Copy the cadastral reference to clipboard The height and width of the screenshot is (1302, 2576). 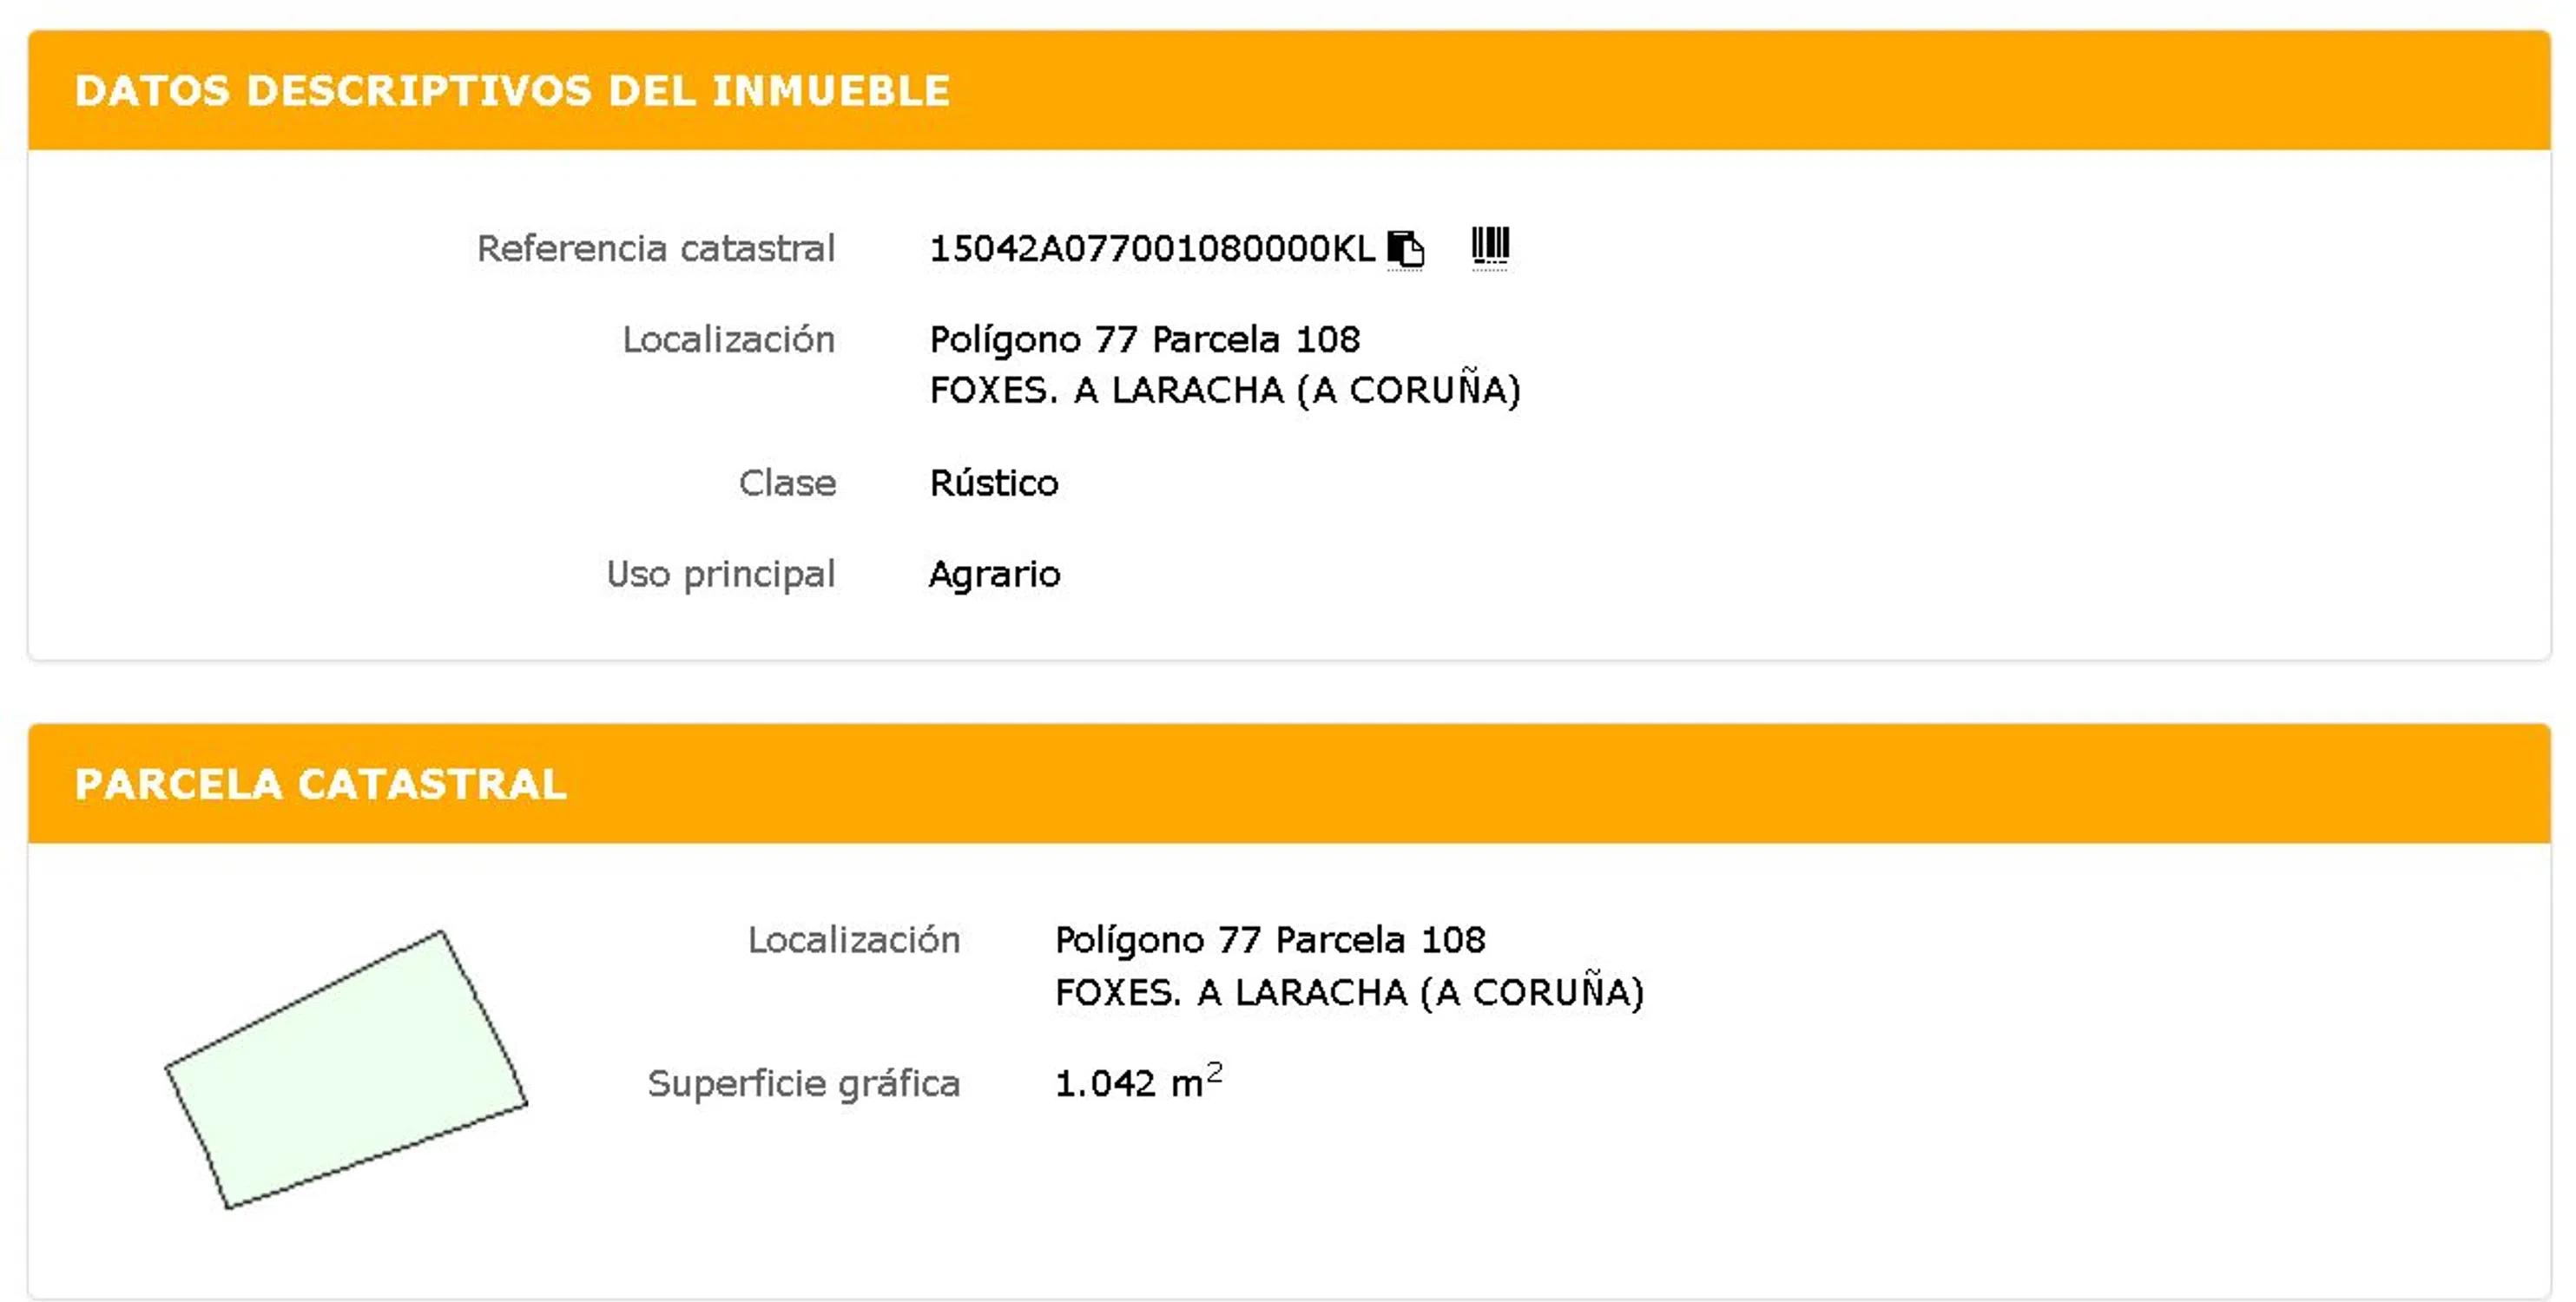click(x=1405, y=248)
